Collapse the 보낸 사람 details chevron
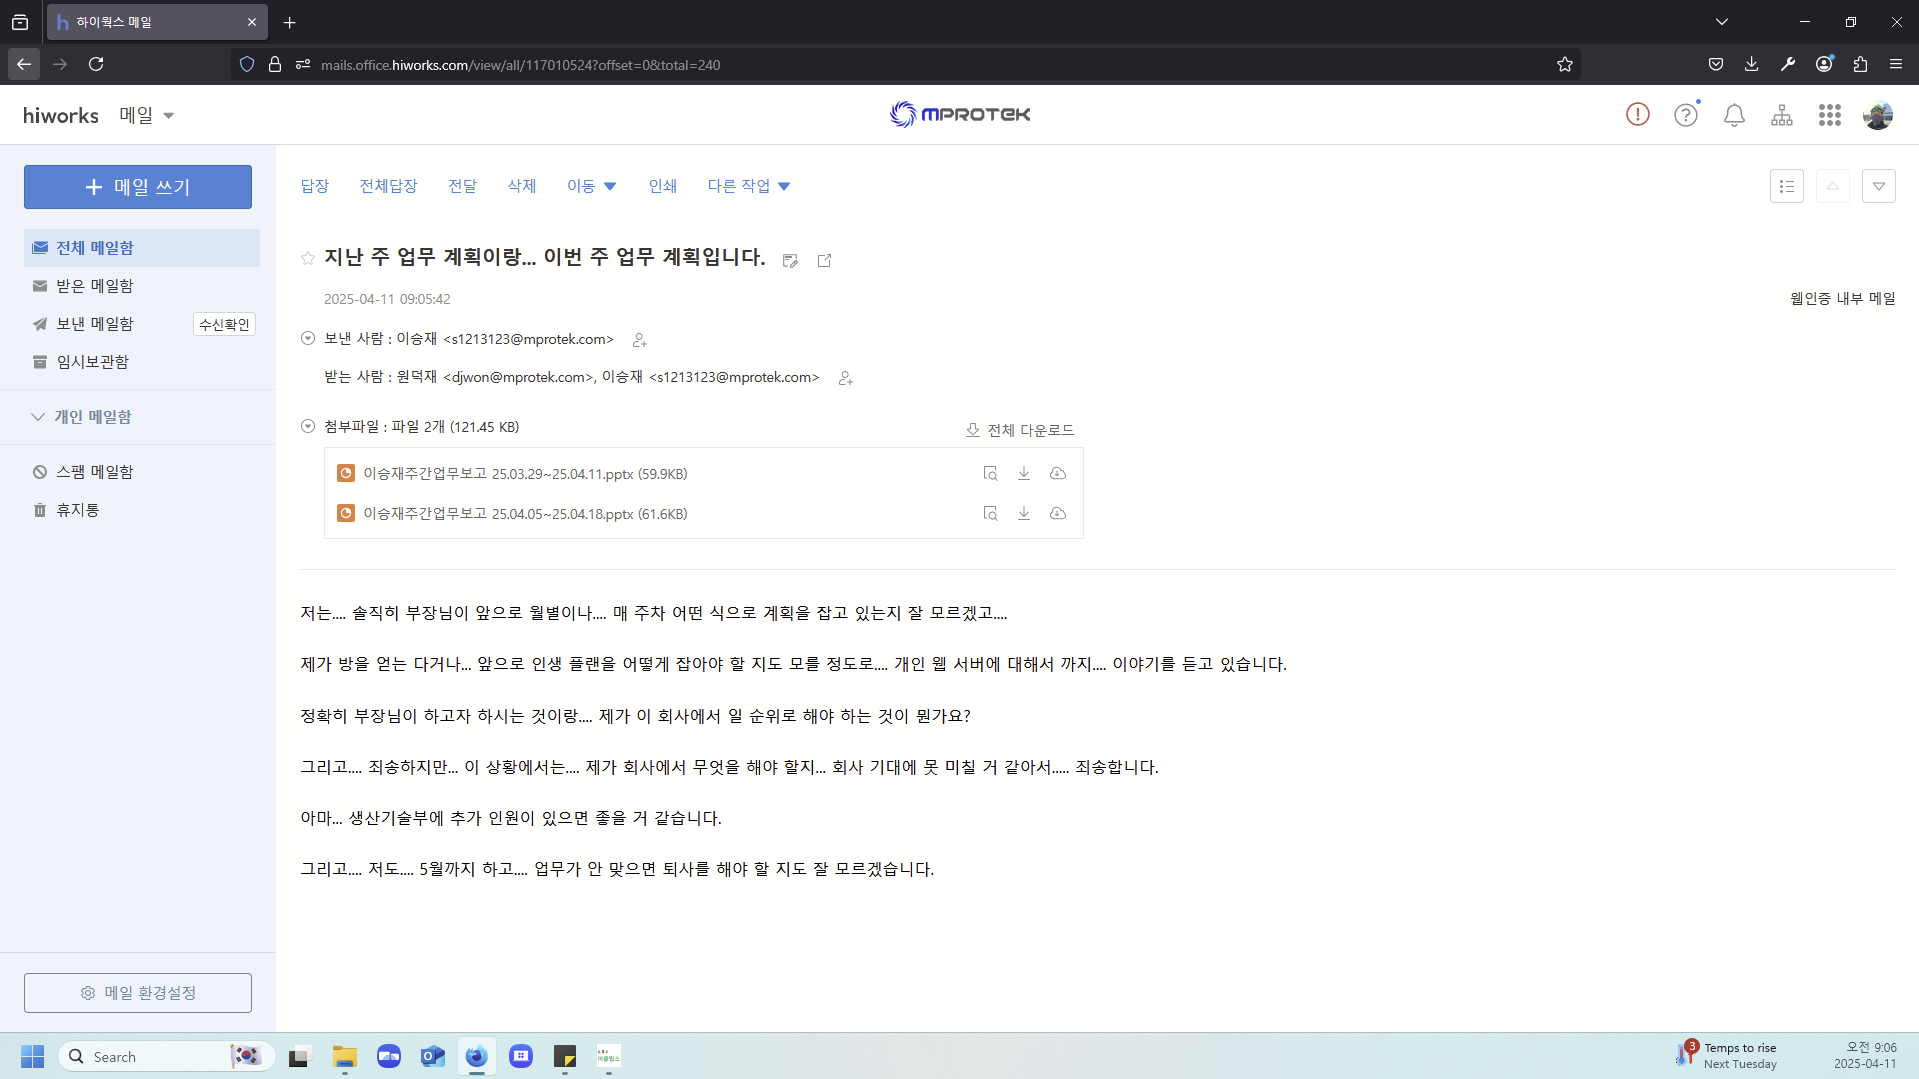The height and width of the screenshot is (1079, 1919). tap(308, 338)
